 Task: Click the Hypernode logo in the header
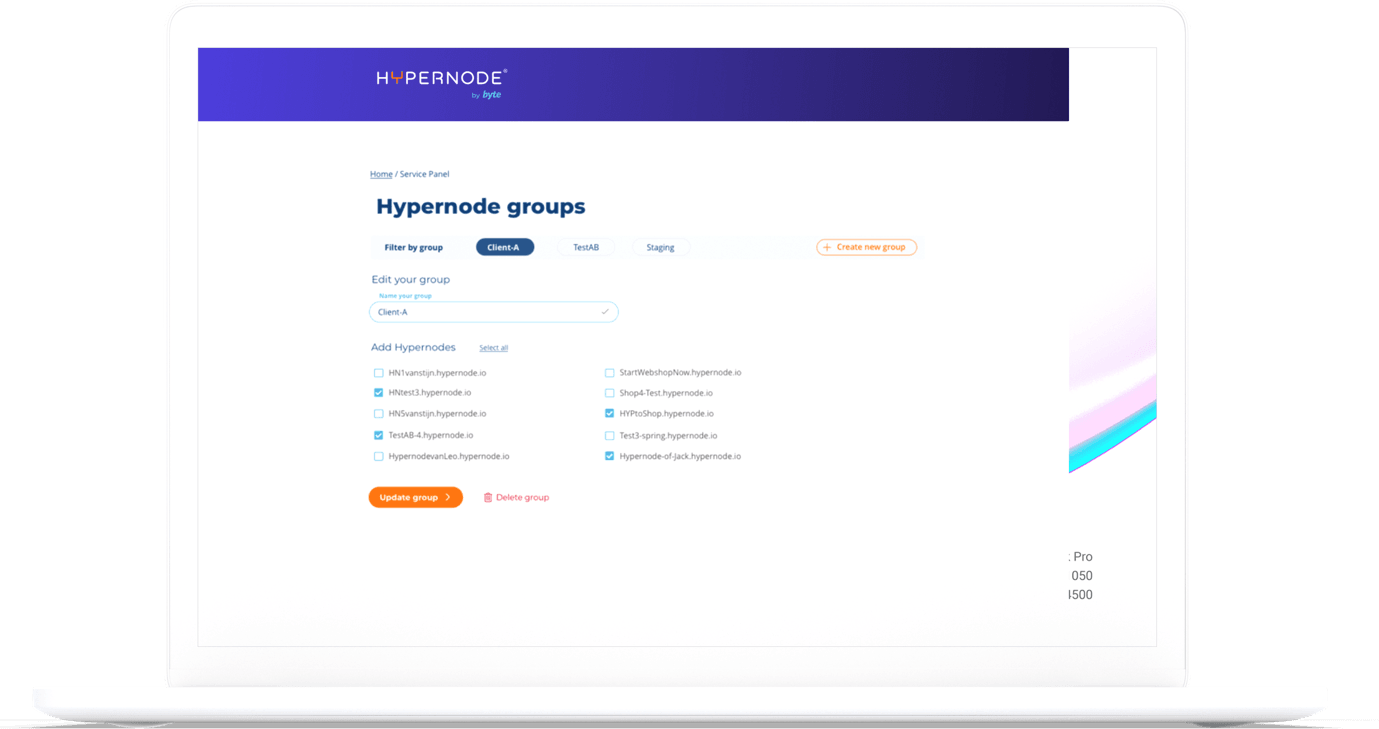point(441,75)
